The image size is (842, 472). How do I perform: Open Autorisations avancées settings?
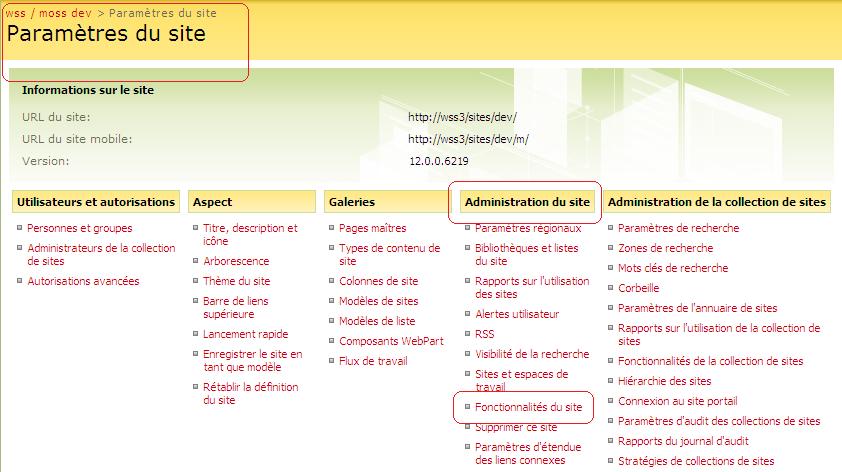(83, 281)
